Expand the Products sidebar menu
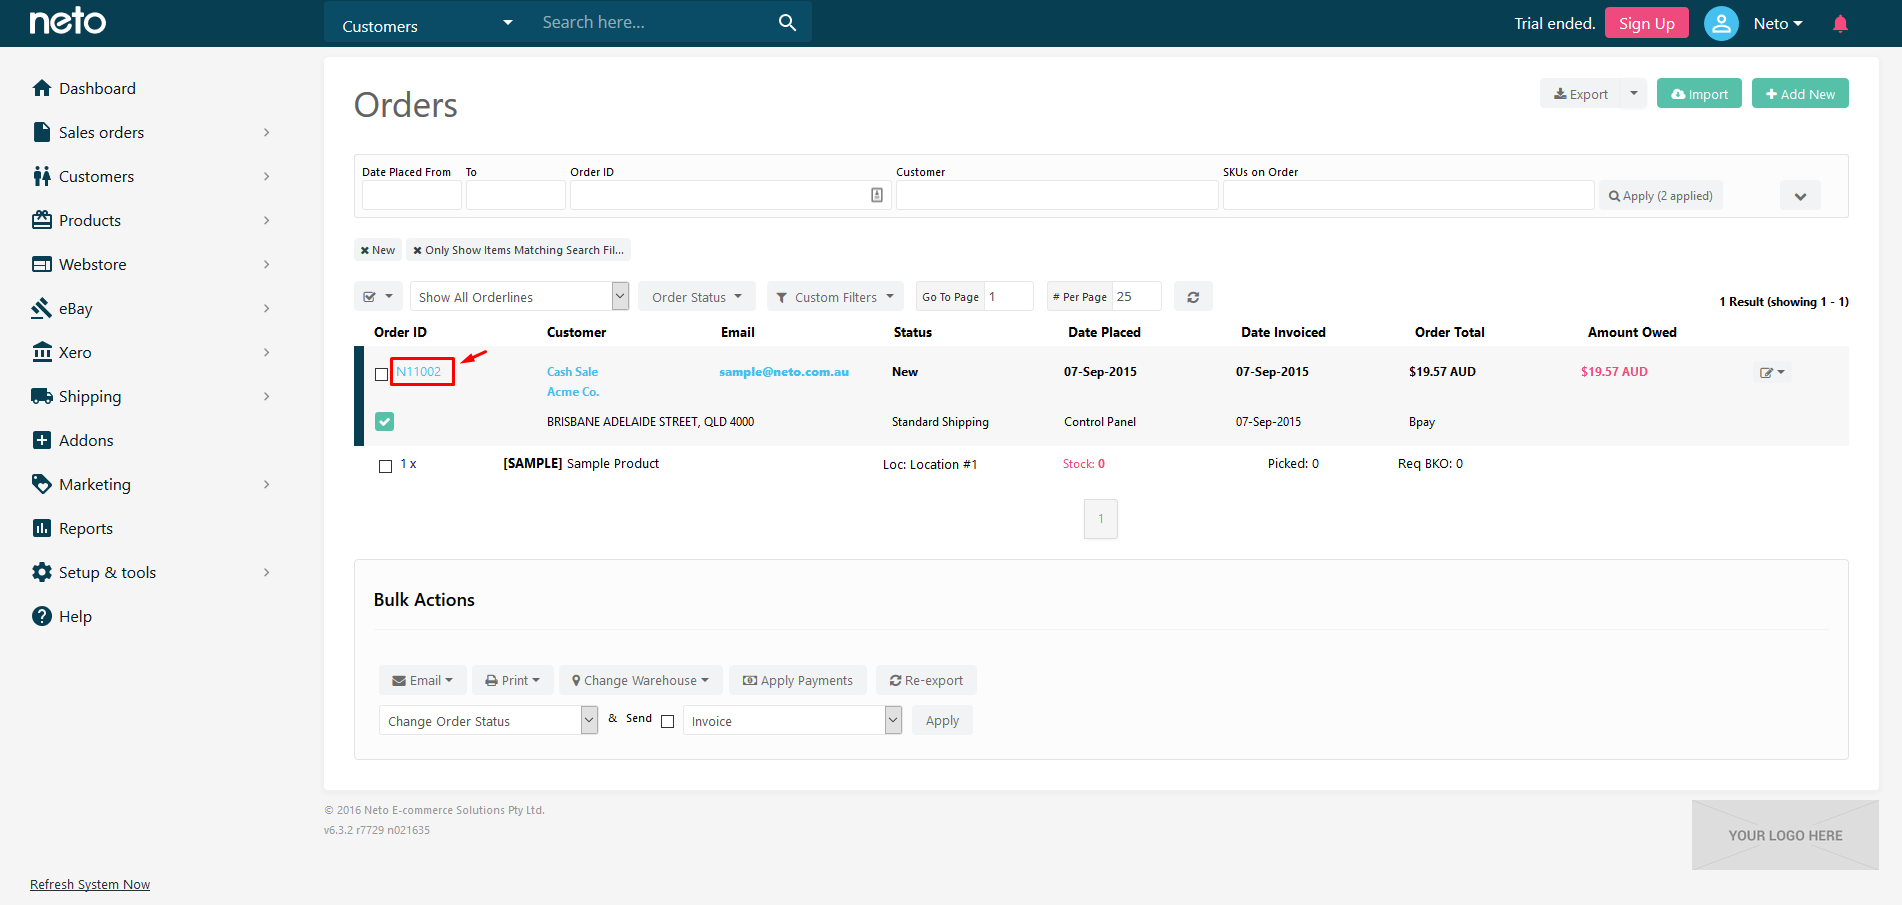Screen dimensions: 1902x905 coord(266,220)
